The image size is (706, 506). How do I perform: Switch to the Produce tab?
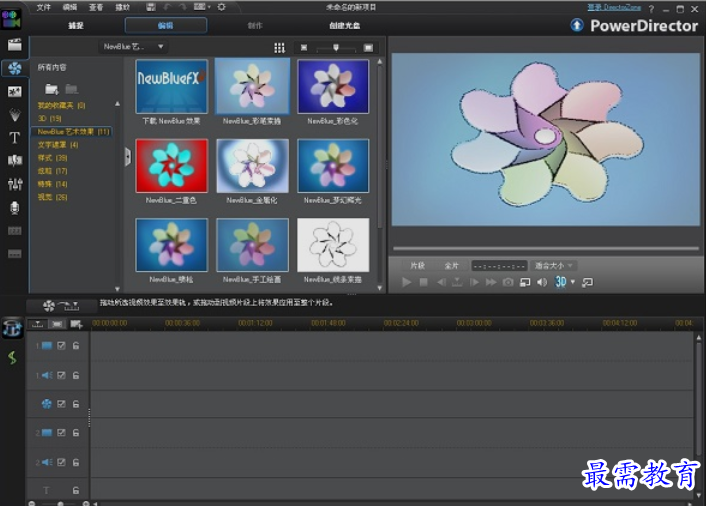coord(255,26)
